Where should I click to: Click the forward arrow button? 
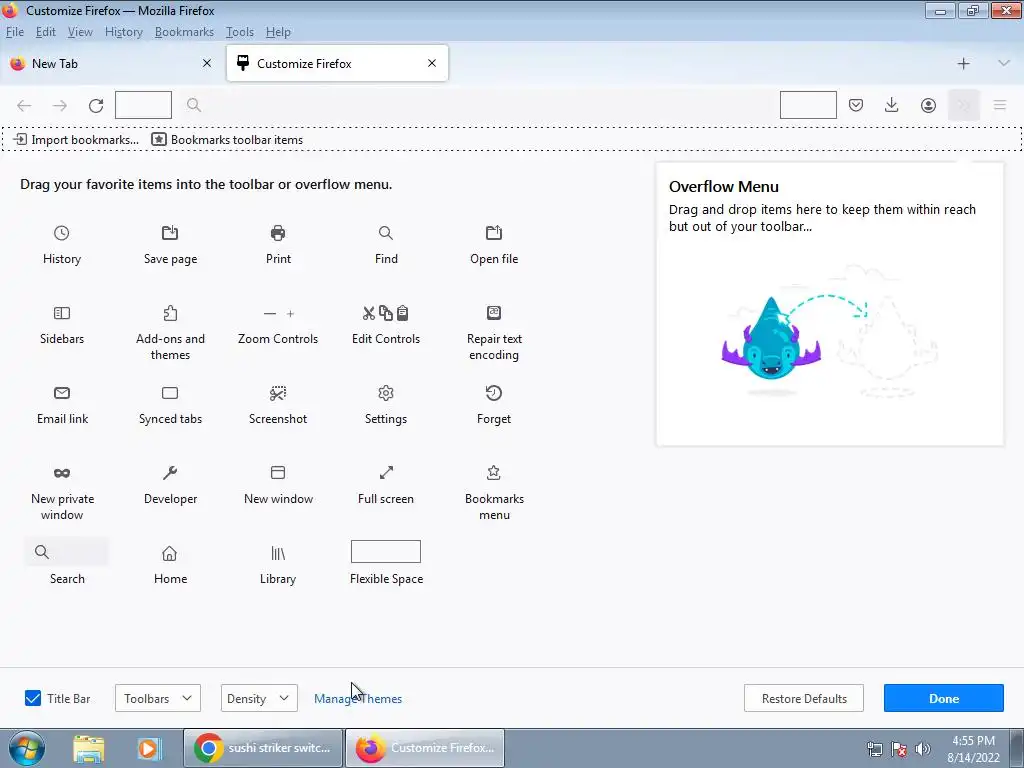click(59, 105)
